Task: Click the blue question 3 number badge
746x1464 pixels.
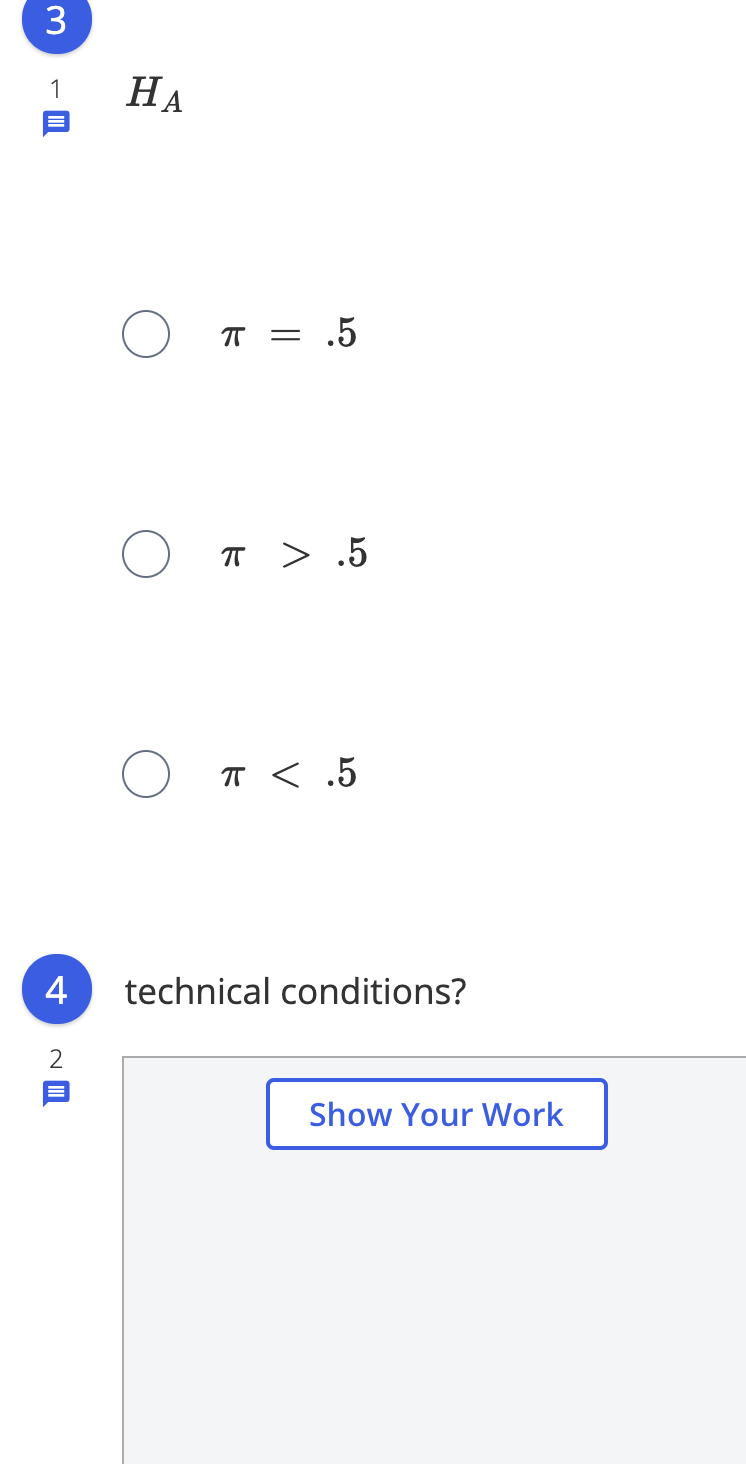Action: pos(56,22)
